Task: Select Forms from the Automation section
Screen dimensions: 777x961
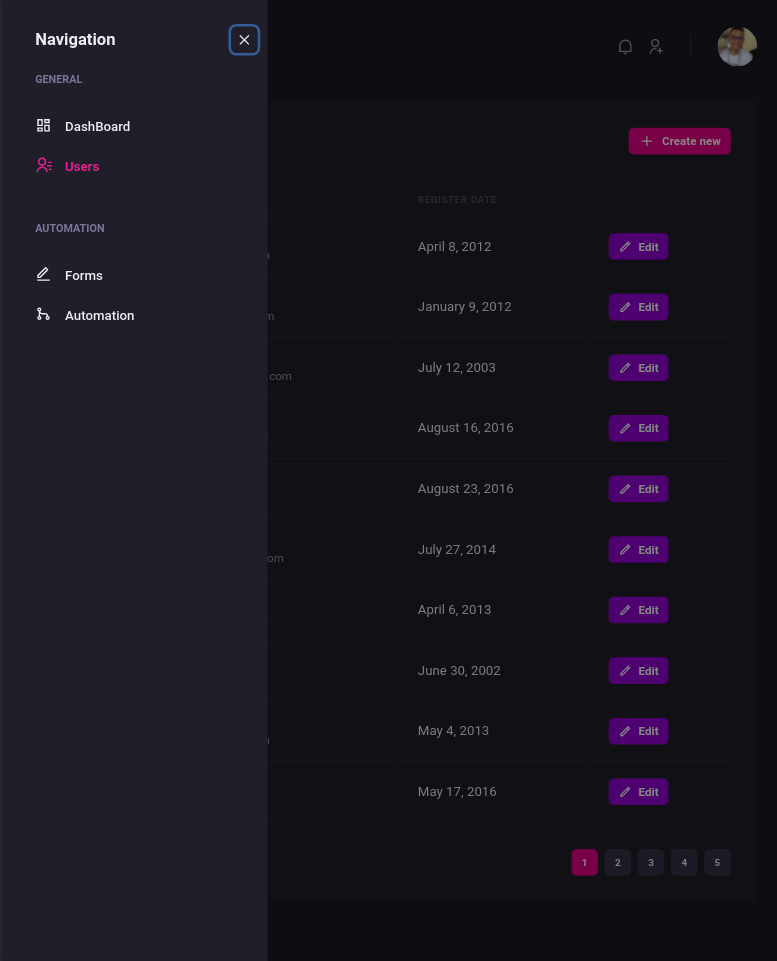Action: click(x=84, y=274)
